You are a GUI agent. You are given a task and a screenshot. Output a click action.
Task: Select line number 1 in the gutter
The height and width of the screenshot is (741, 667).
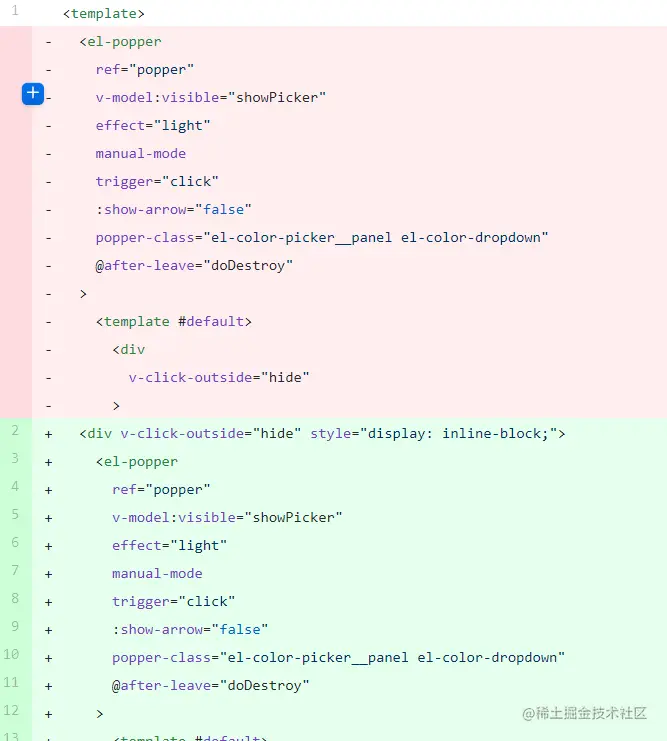15,11
